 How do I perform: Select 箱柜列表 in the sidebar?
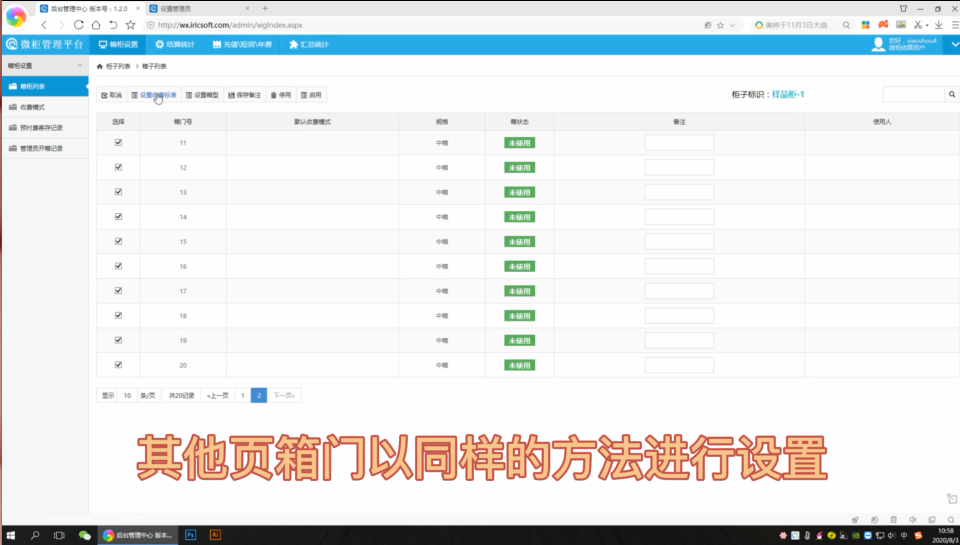coord(45,86)
